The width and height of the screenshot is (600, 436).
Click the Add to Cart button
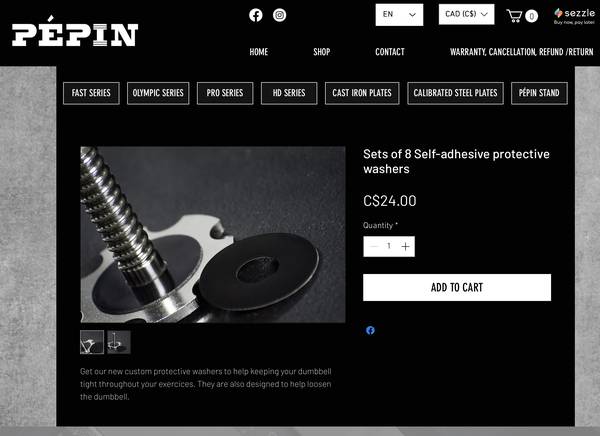coord(457,287)
